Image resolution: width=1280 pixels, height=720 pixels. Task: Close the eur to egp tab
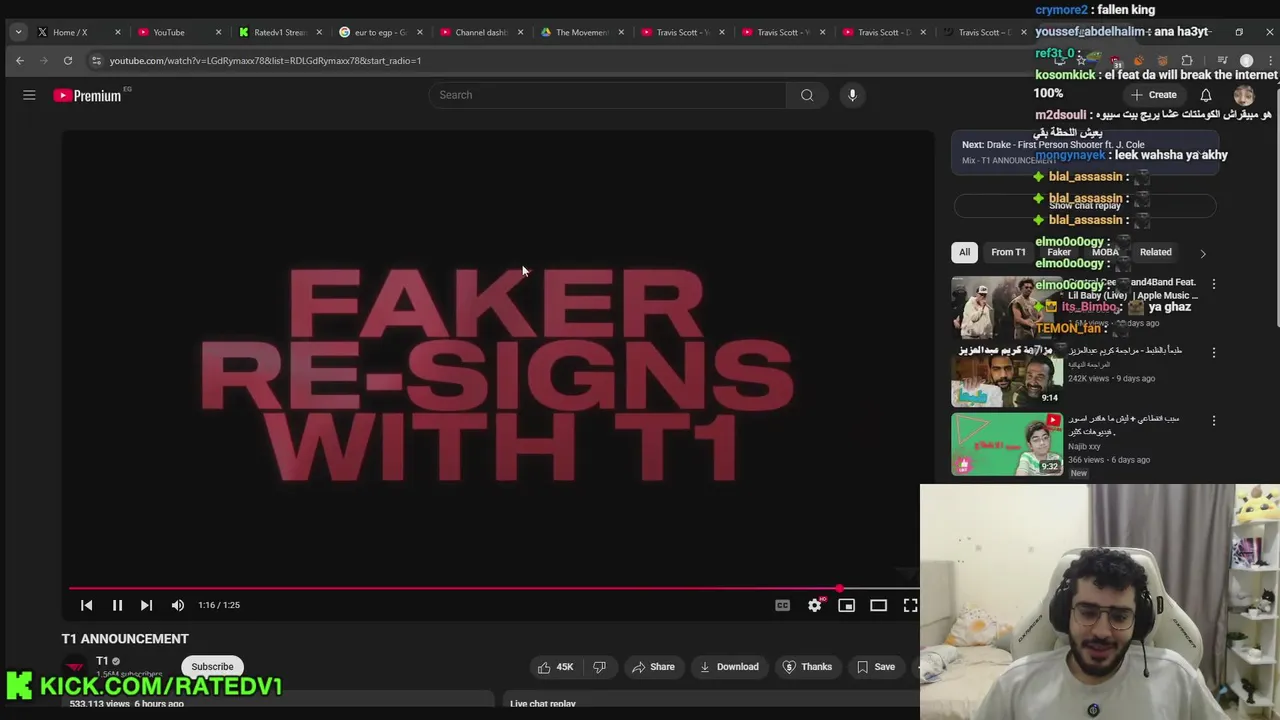click(420, 32)
